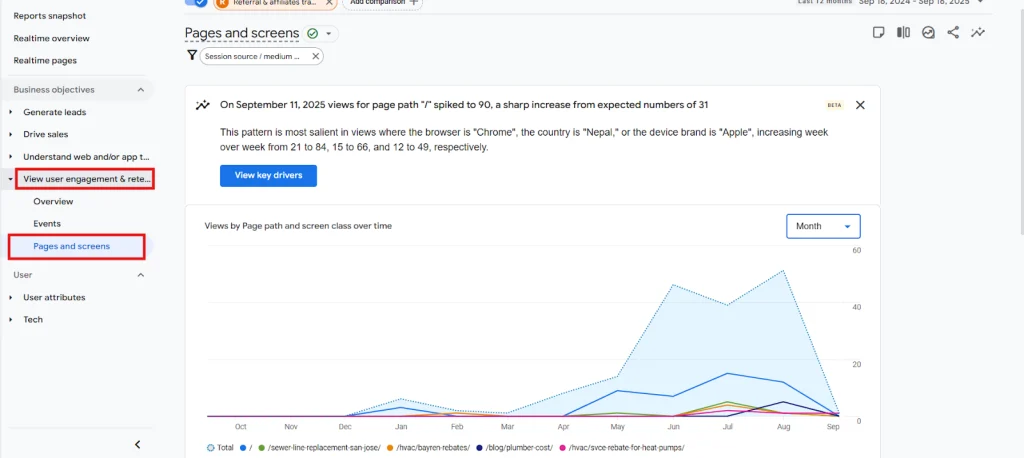Image resolution: width=1024 pixels, height=458 pixels.
Task: Select Events in the sidebar
Action: (47, 224)
